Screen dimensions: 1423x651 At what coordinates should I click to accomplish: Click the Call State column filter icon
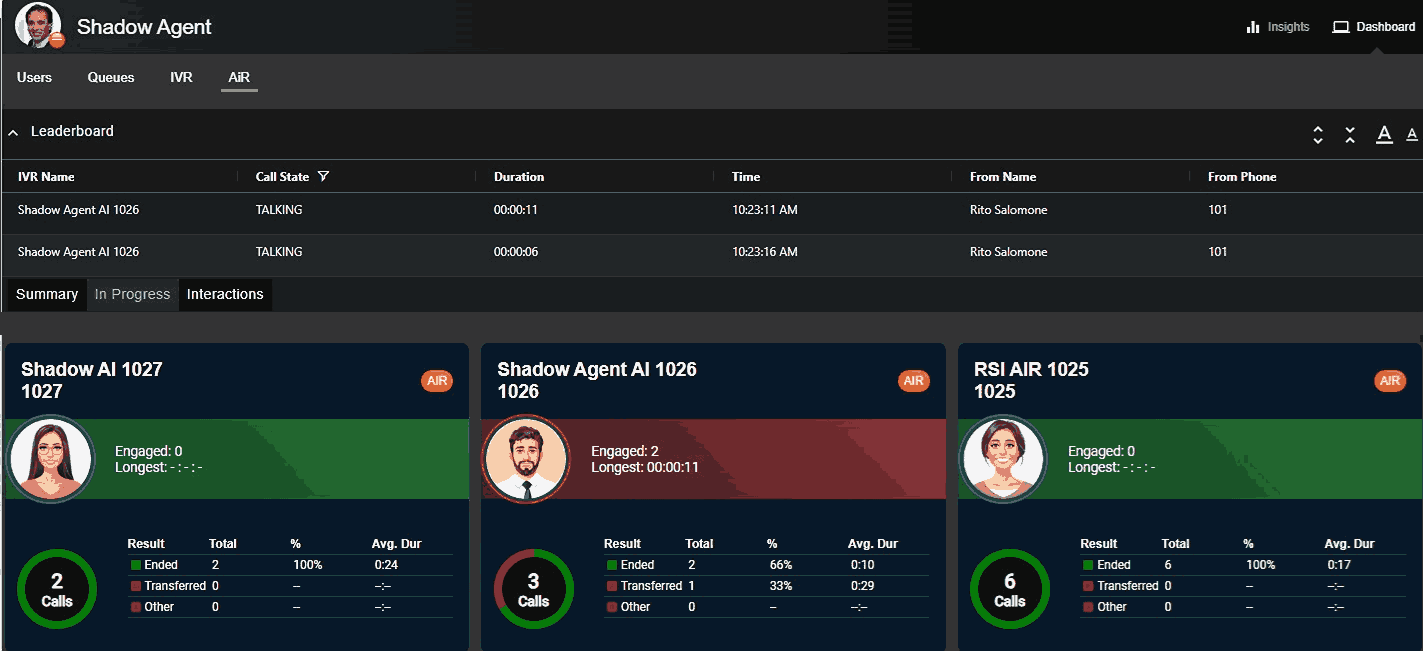pyautogui.click(x=323, y=177)
